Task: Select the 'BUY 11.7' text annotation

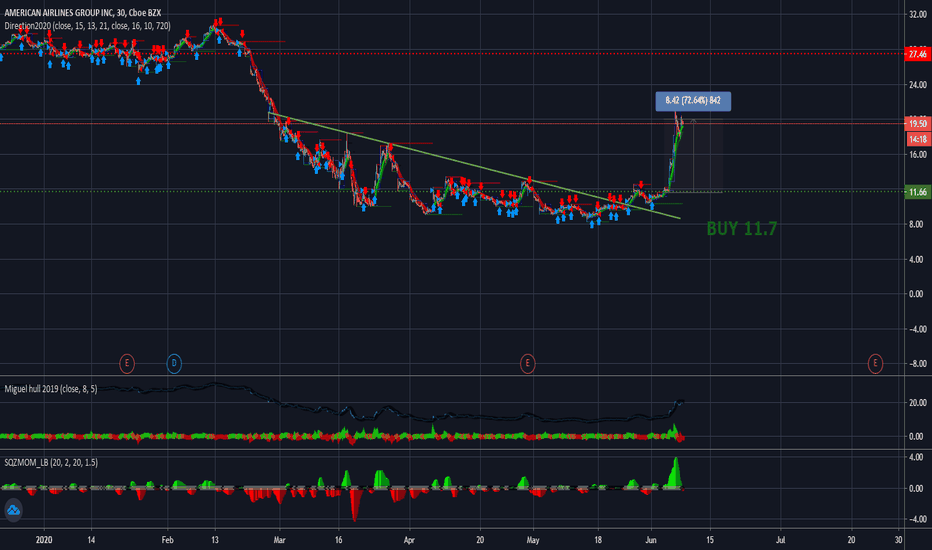Action: point(742,228)
